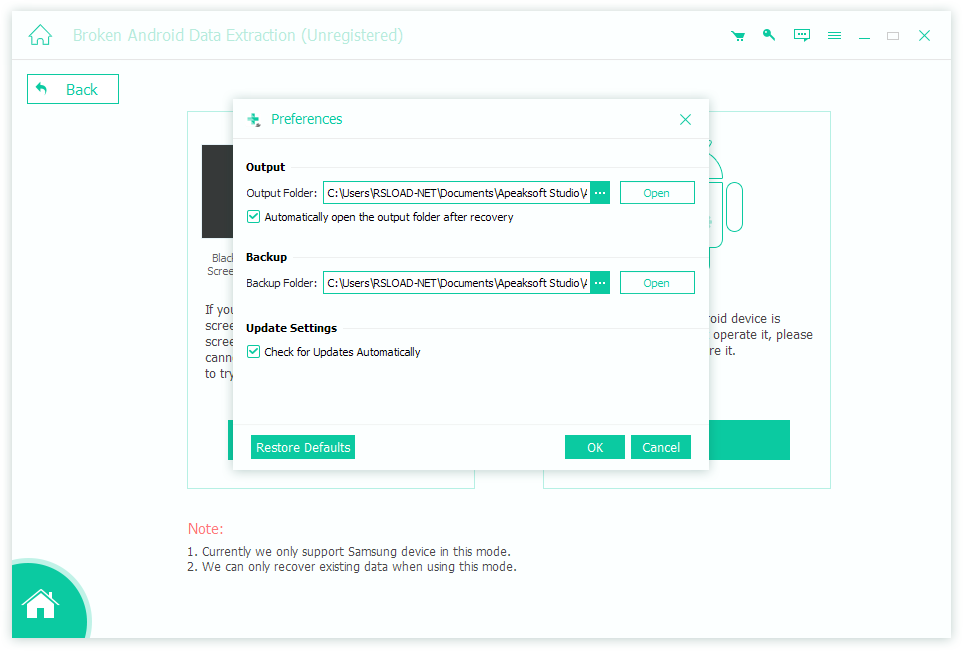Click the Backup section heading
The image size is (963, 651).
click(x=266, y=257)
